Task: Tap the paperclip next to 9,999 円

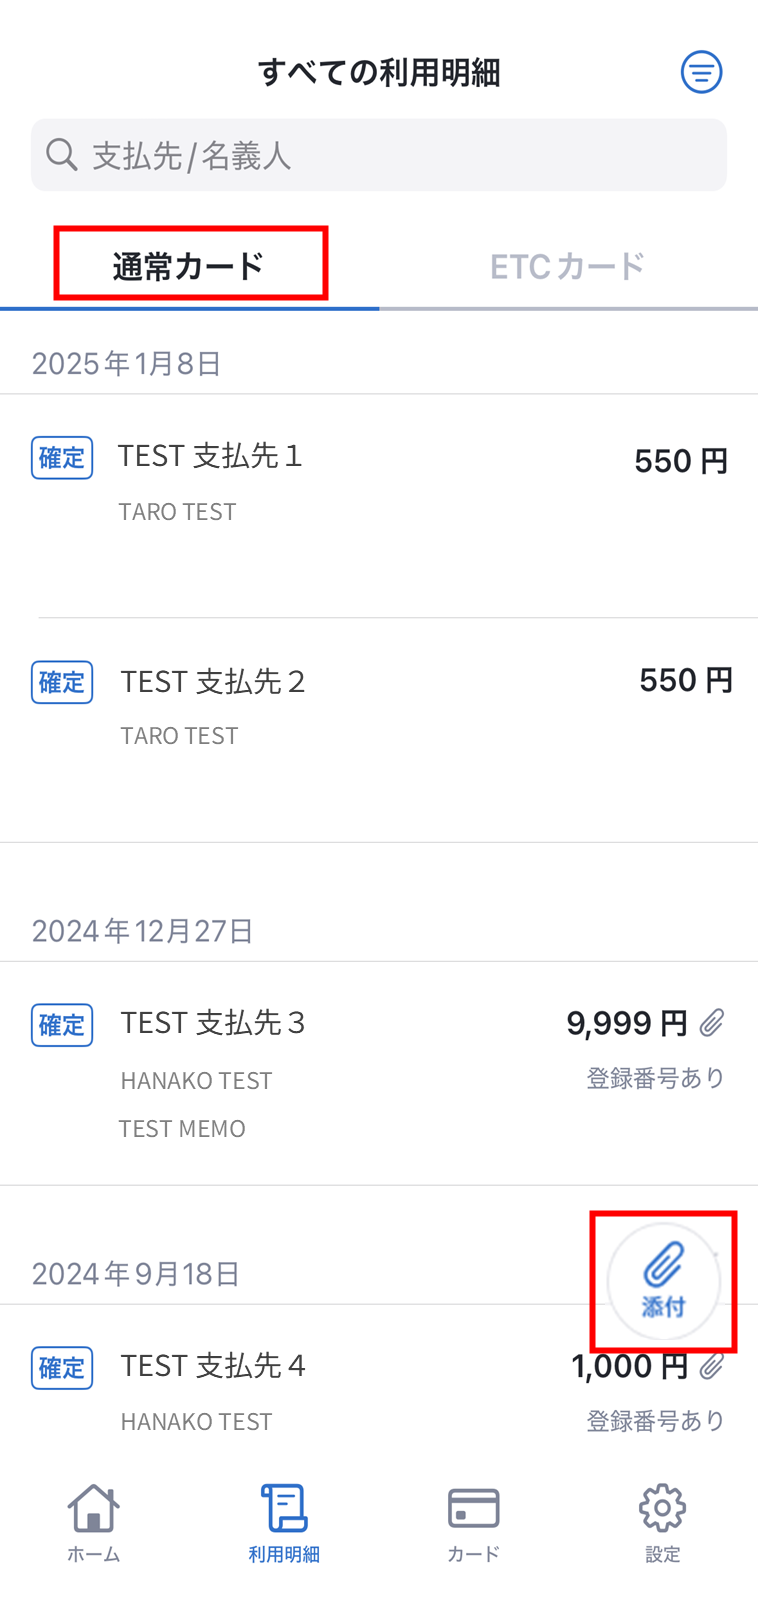Action: coord(712,1023)
